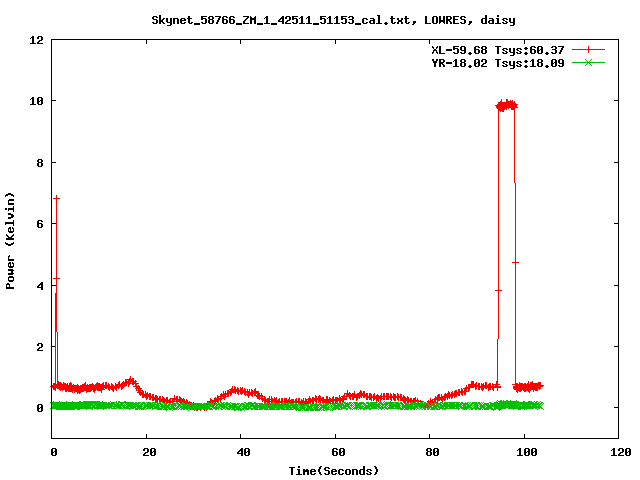Viewport: 640px width, 480px height.
Task: Click the x-axis tick label 20
Action: tap(149, 452)
